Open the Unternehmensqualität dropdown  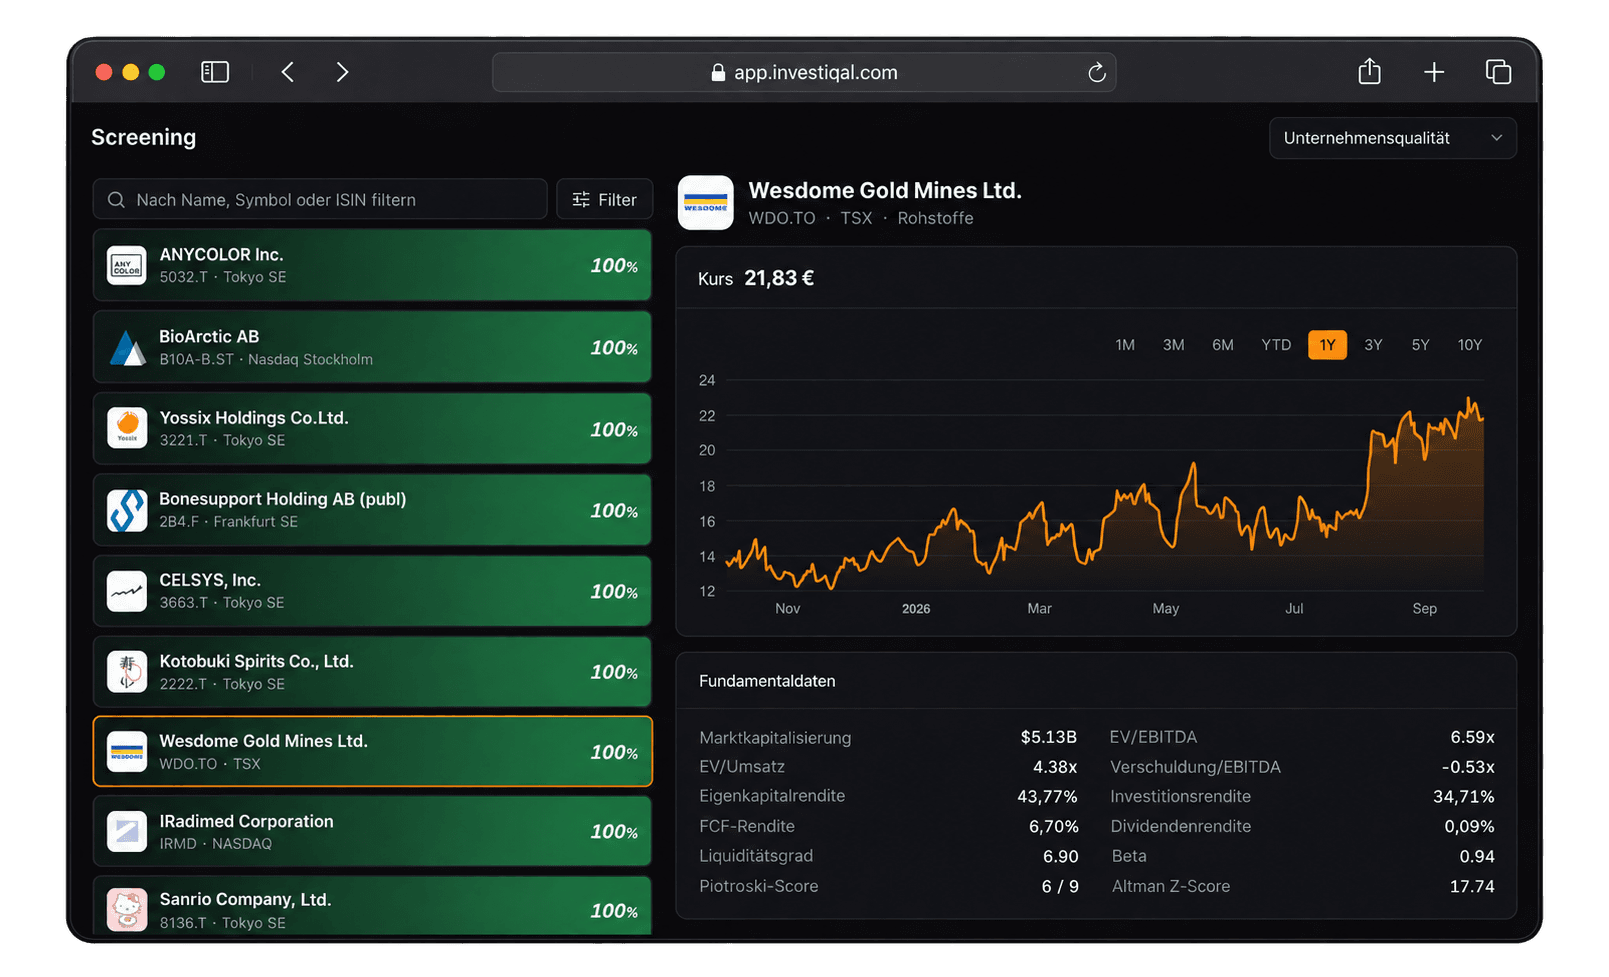[x=1393, y=138]
